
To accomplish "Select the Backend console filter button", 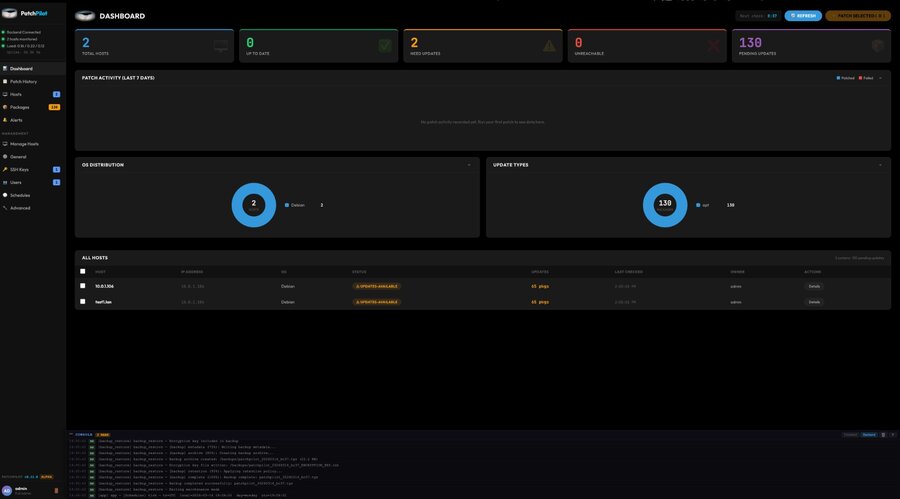I will point(869,435).
